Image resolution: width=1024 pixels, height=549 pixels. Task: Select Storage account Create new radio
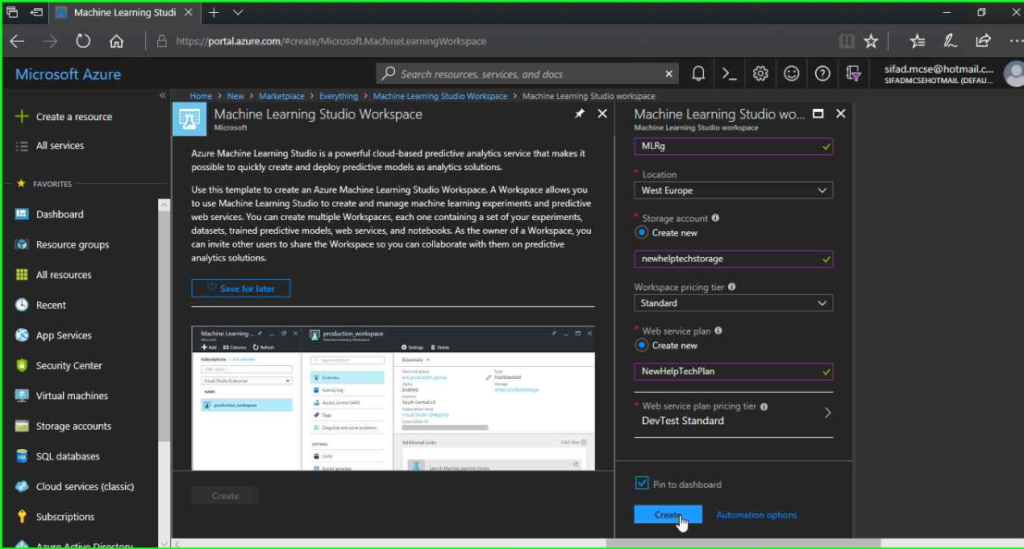[x=641, y=233]
